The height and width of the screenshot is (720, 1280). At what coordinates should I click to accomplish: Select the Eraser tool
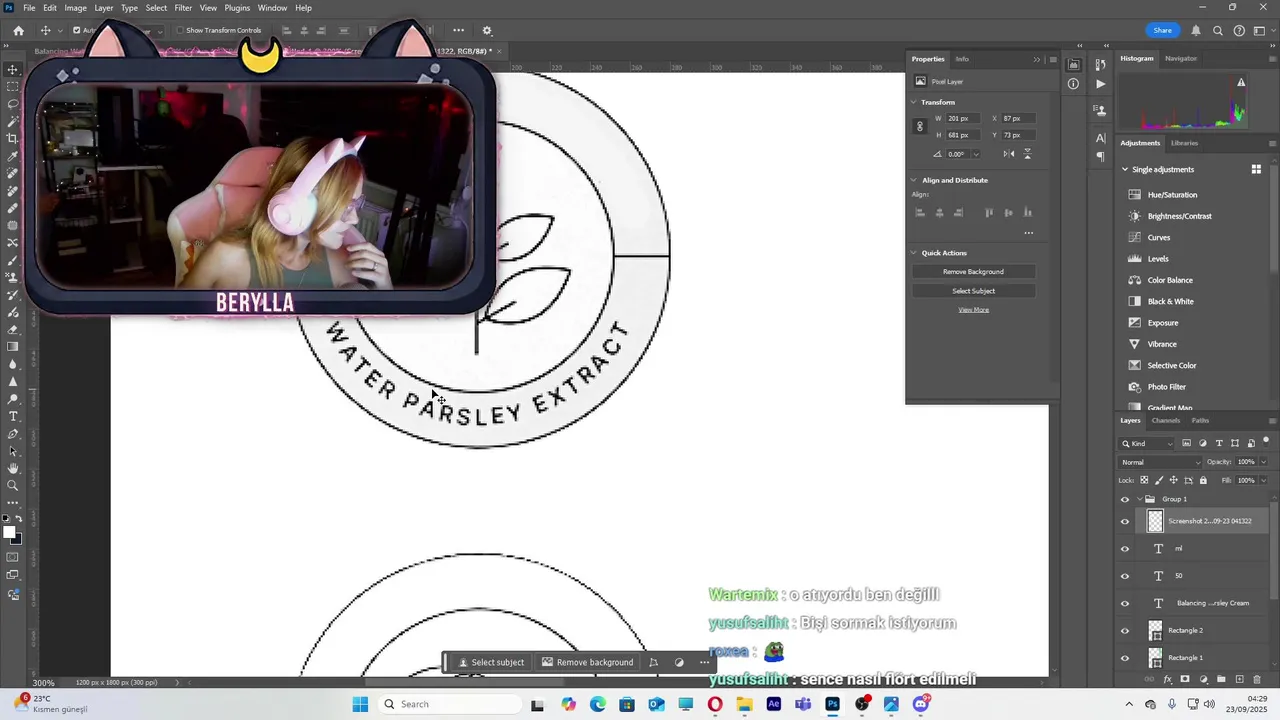click(x=13, y=330)
